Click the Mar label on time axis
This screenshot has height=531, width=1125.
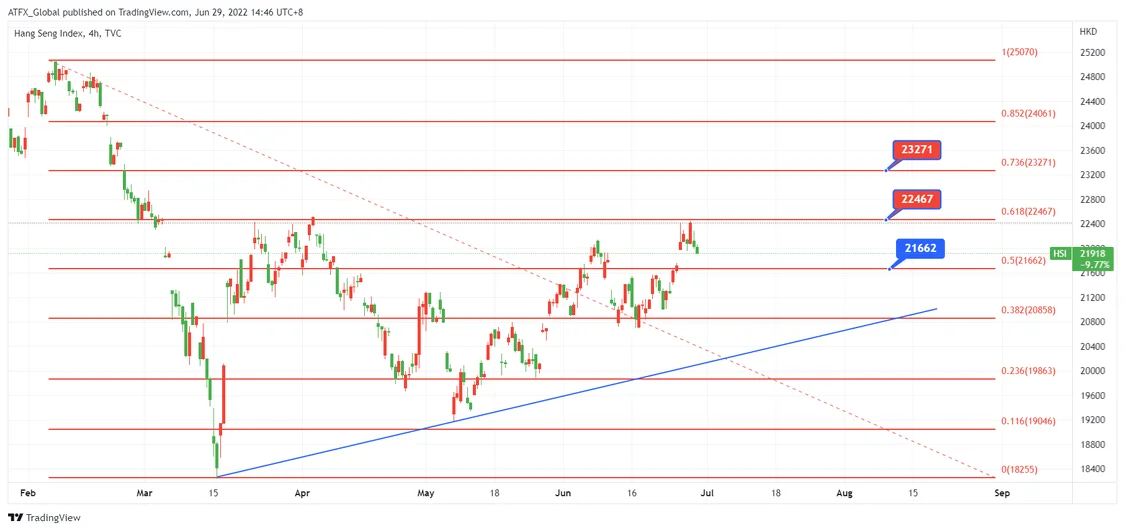[145, 494]
